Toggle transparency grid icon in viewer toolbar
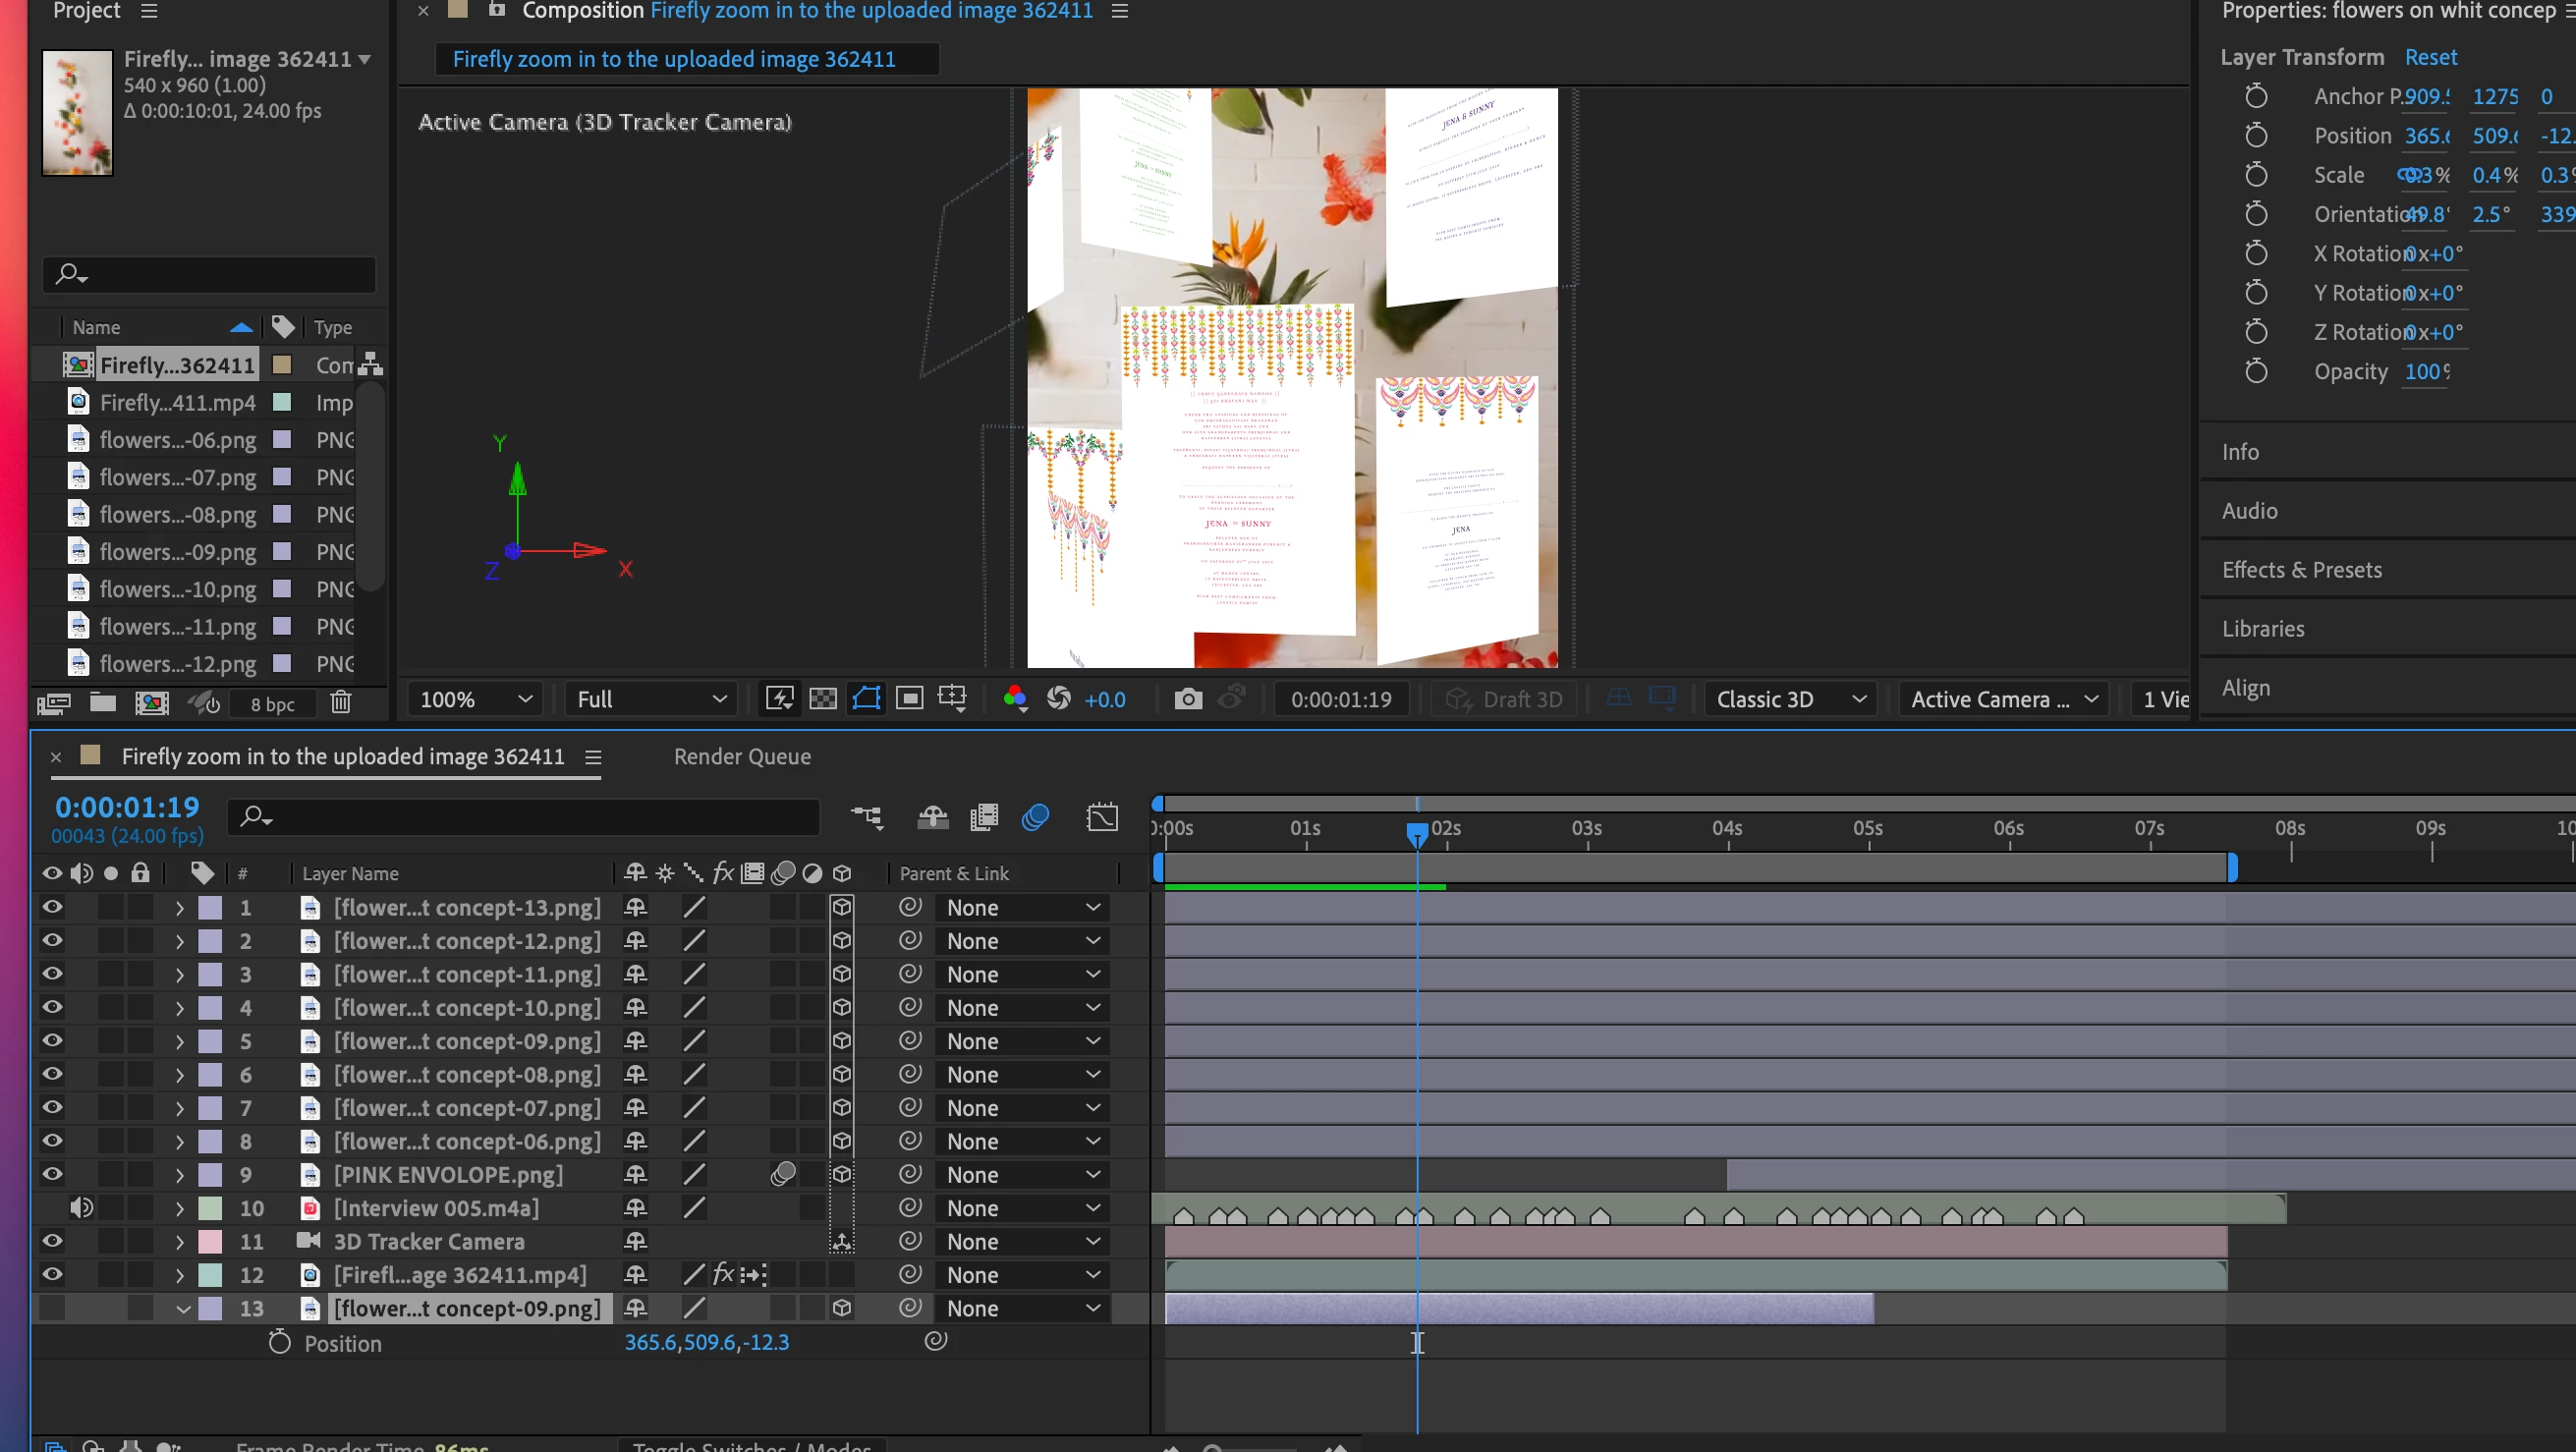Image resolution: width=2576 pixels, height=1452 pixels. point(823,699)
